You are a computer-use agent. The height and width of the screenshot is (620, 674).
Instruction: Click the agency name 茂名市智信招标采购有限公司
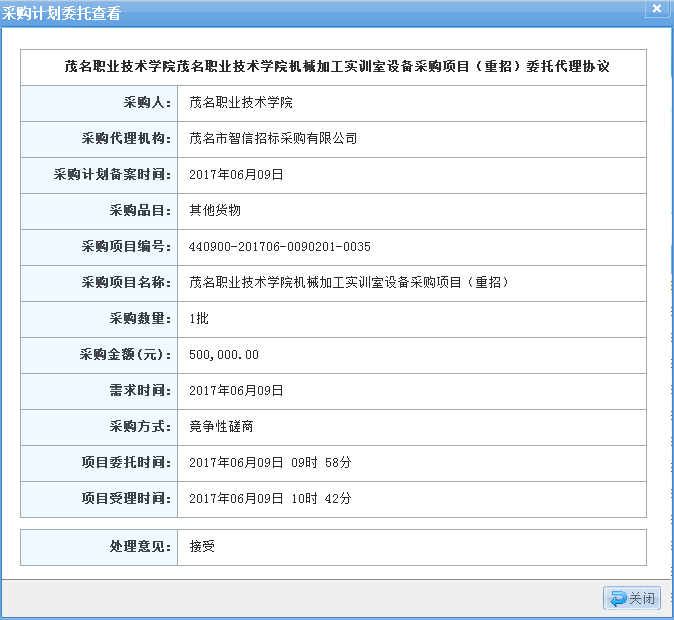click(x=273, y=139)
